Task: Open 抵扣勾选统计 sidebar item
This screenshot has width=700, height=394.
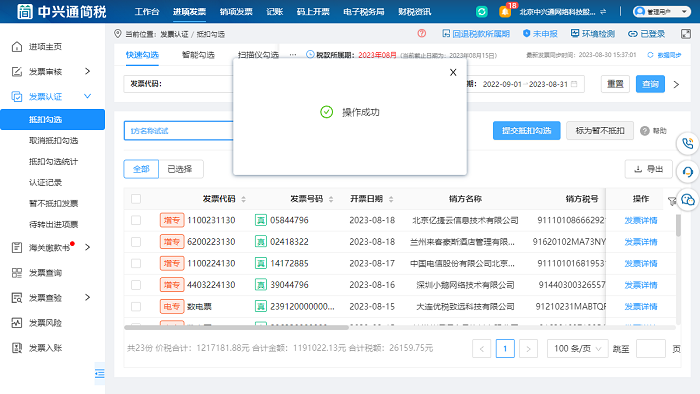Action: pyautogui.click(x=53, y=162)
